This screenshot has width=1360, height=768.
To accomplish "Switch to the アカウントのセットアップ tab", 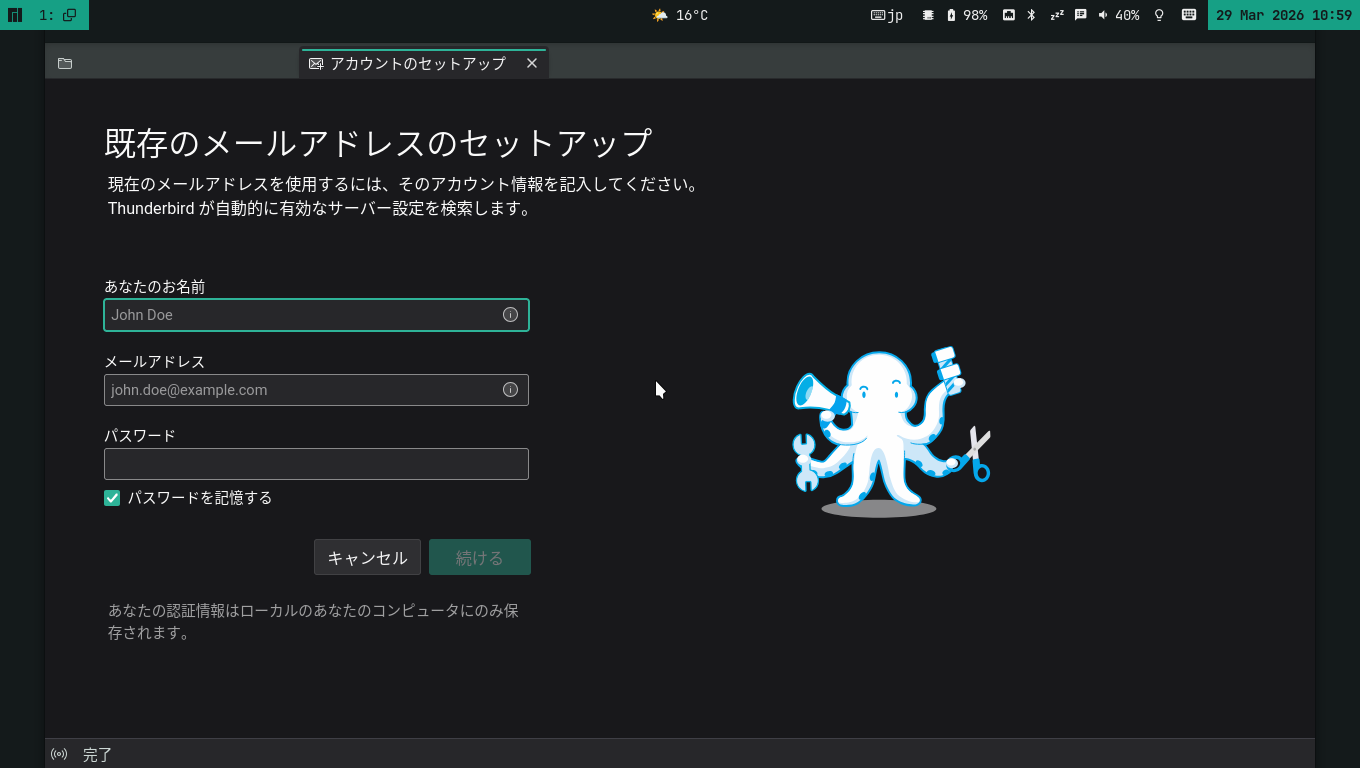I will [x=420, y=62].
